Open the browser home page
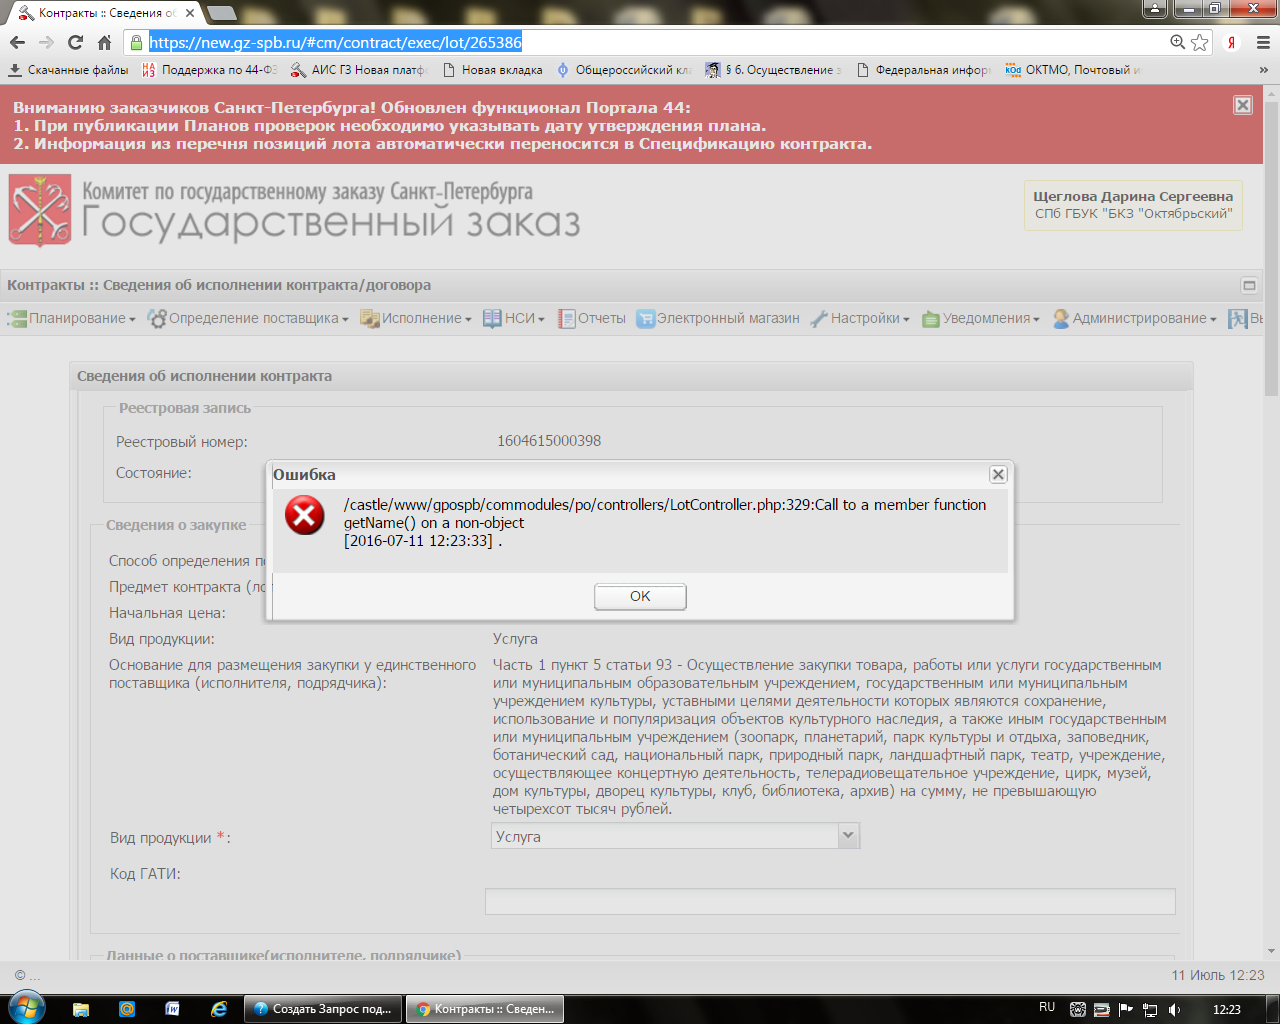The image size is (1280, 1024). tap(104, 42)
